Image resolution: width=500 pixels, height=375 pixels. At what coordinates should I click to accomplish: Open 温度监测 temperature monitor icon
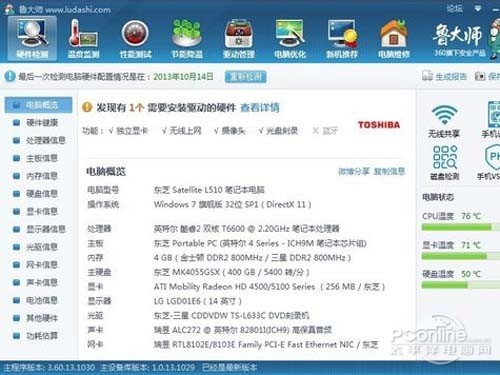(83, 38)
